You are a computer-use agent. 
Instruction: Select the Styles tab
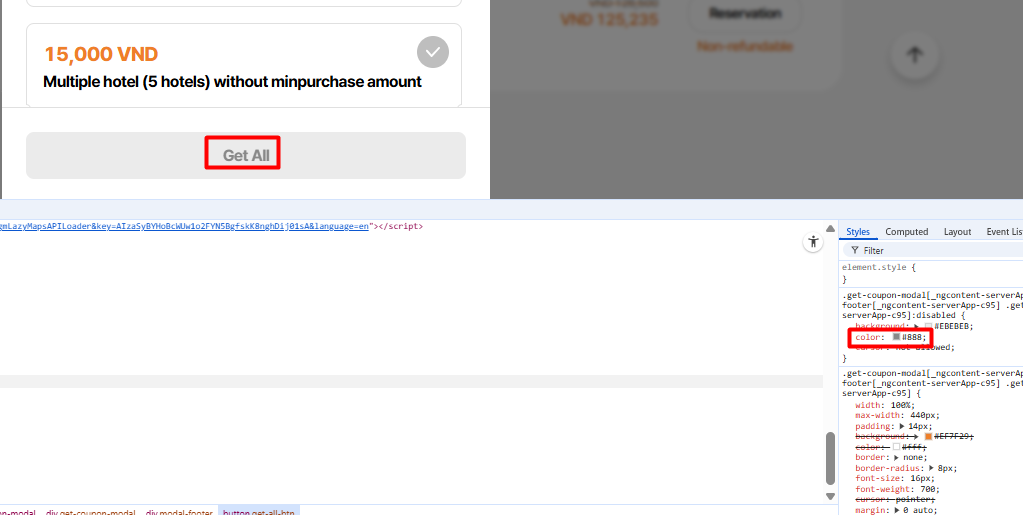[858, 232]
